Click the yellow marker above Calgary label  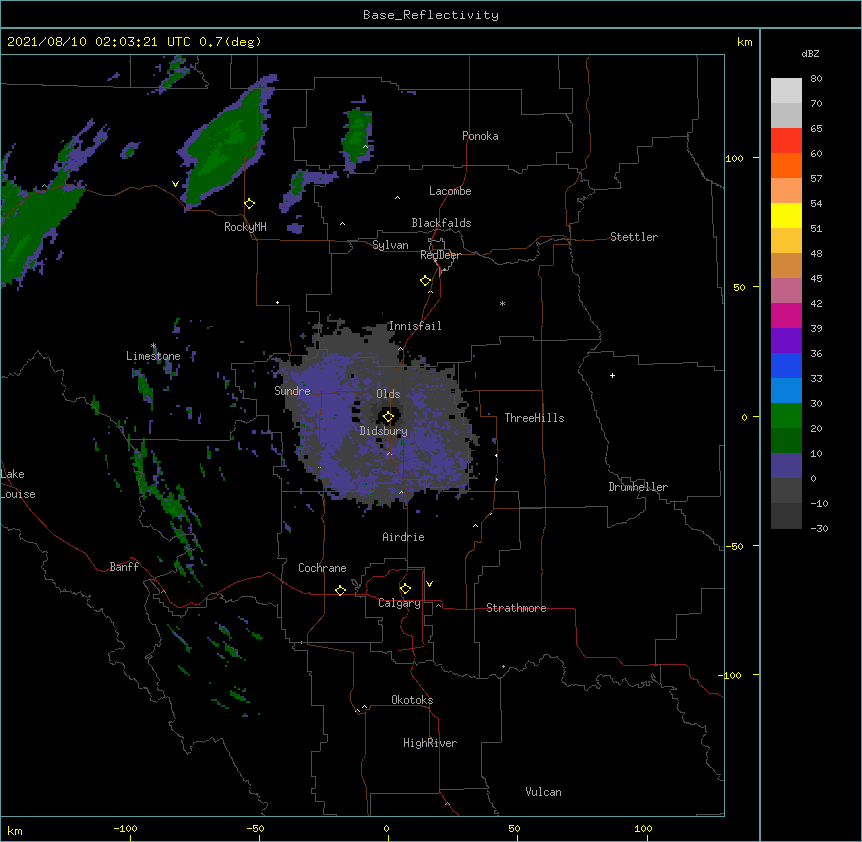[405, 589]
